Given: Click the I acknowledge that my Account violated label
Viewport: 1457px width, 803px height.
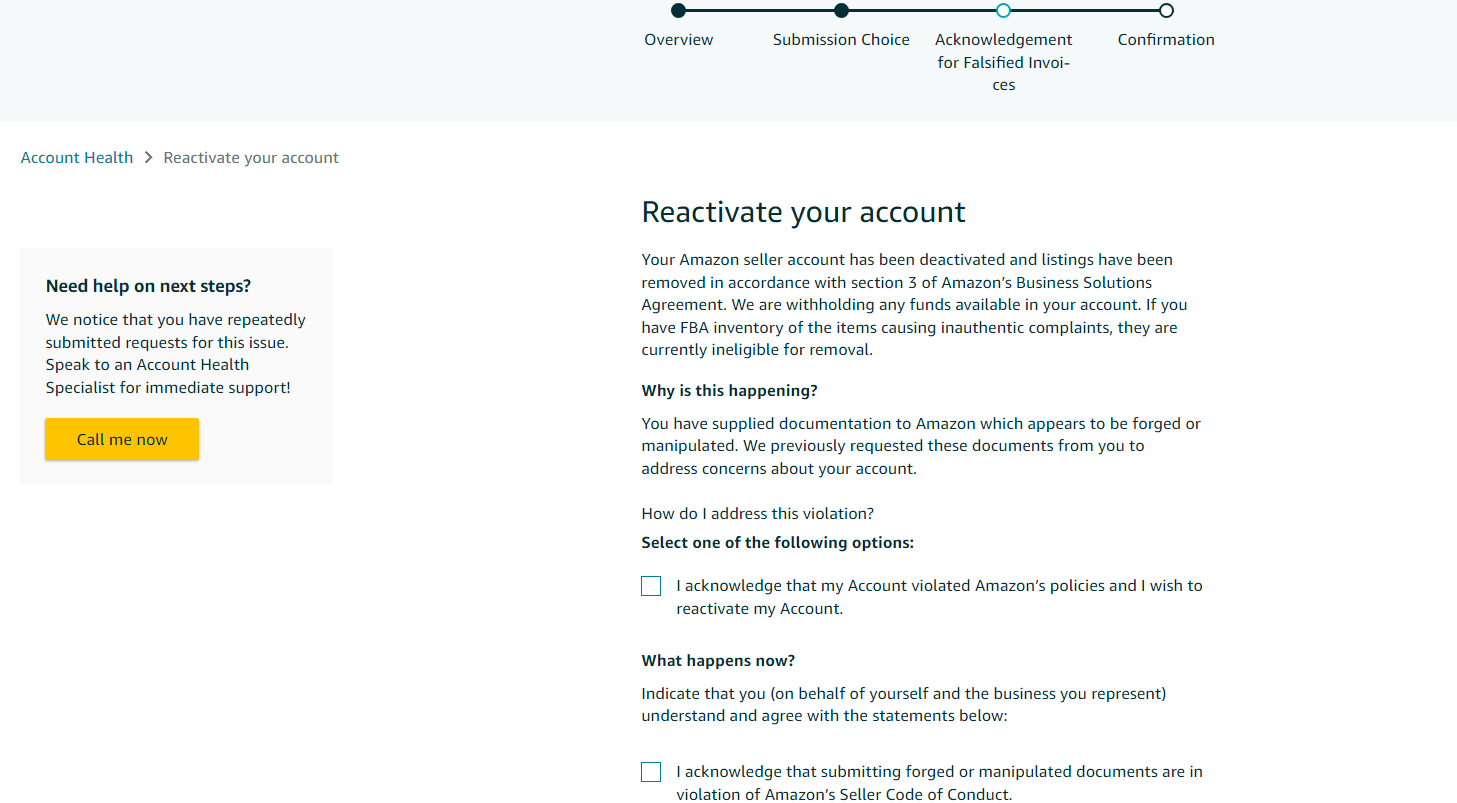Looking at the screenshot, I should (x=939, y=597).
